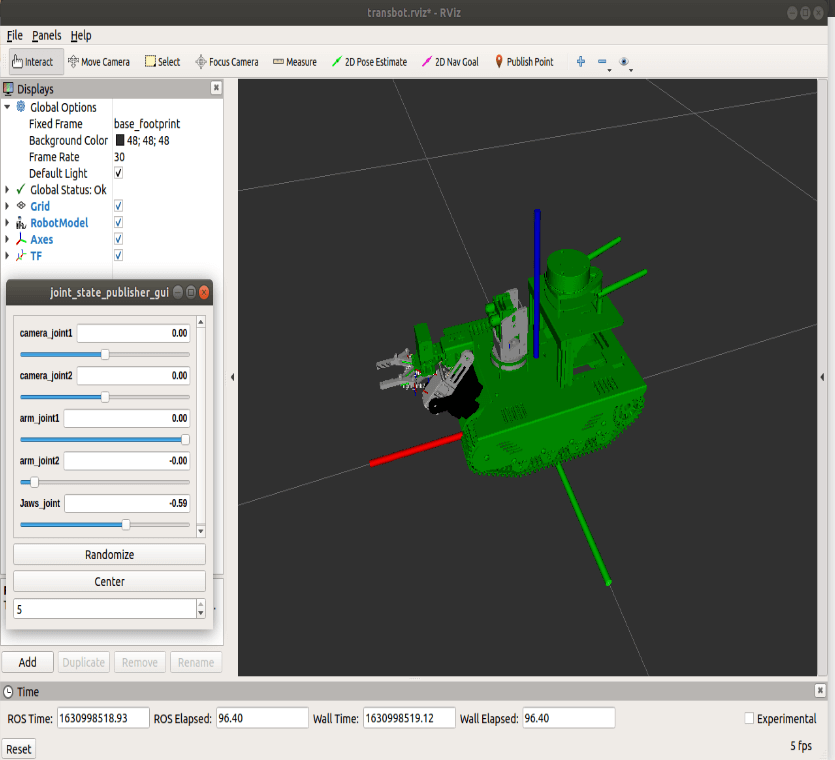The height and width of the screenshot is (760, 835).
Task: Activate the Move Camera tool
Action: (99, 62)
